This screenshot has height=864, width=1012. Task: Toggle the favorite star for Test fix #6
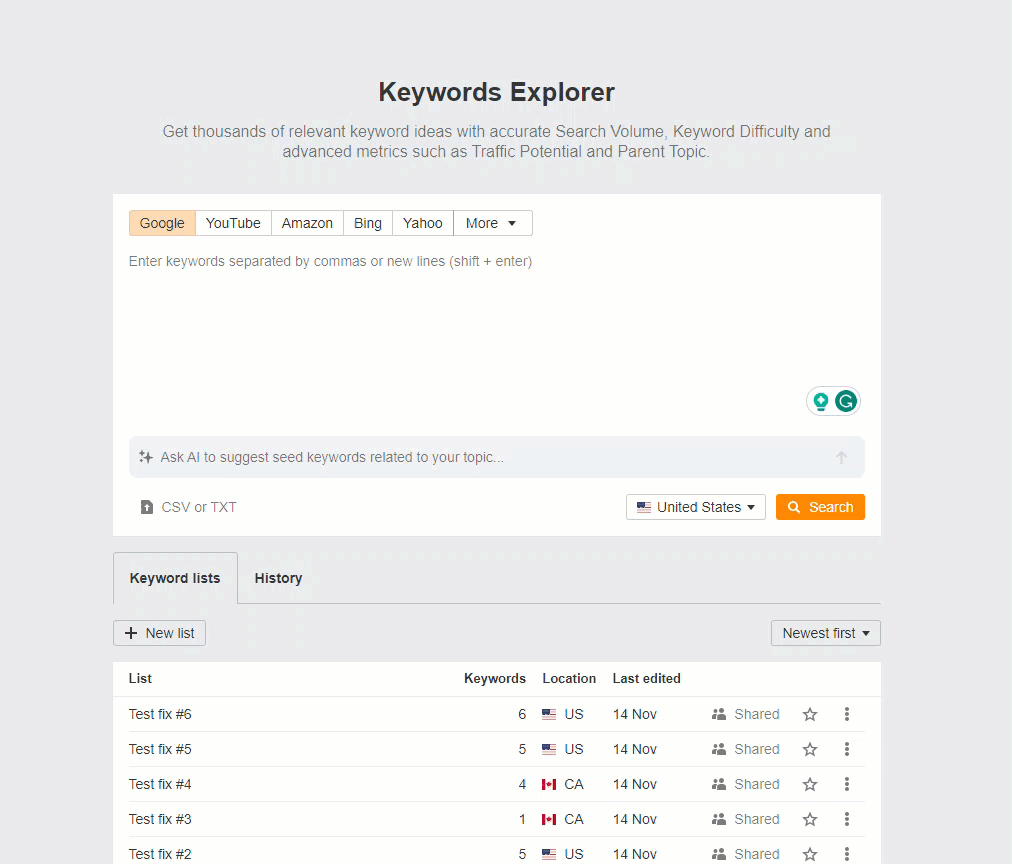click(809, 714)
